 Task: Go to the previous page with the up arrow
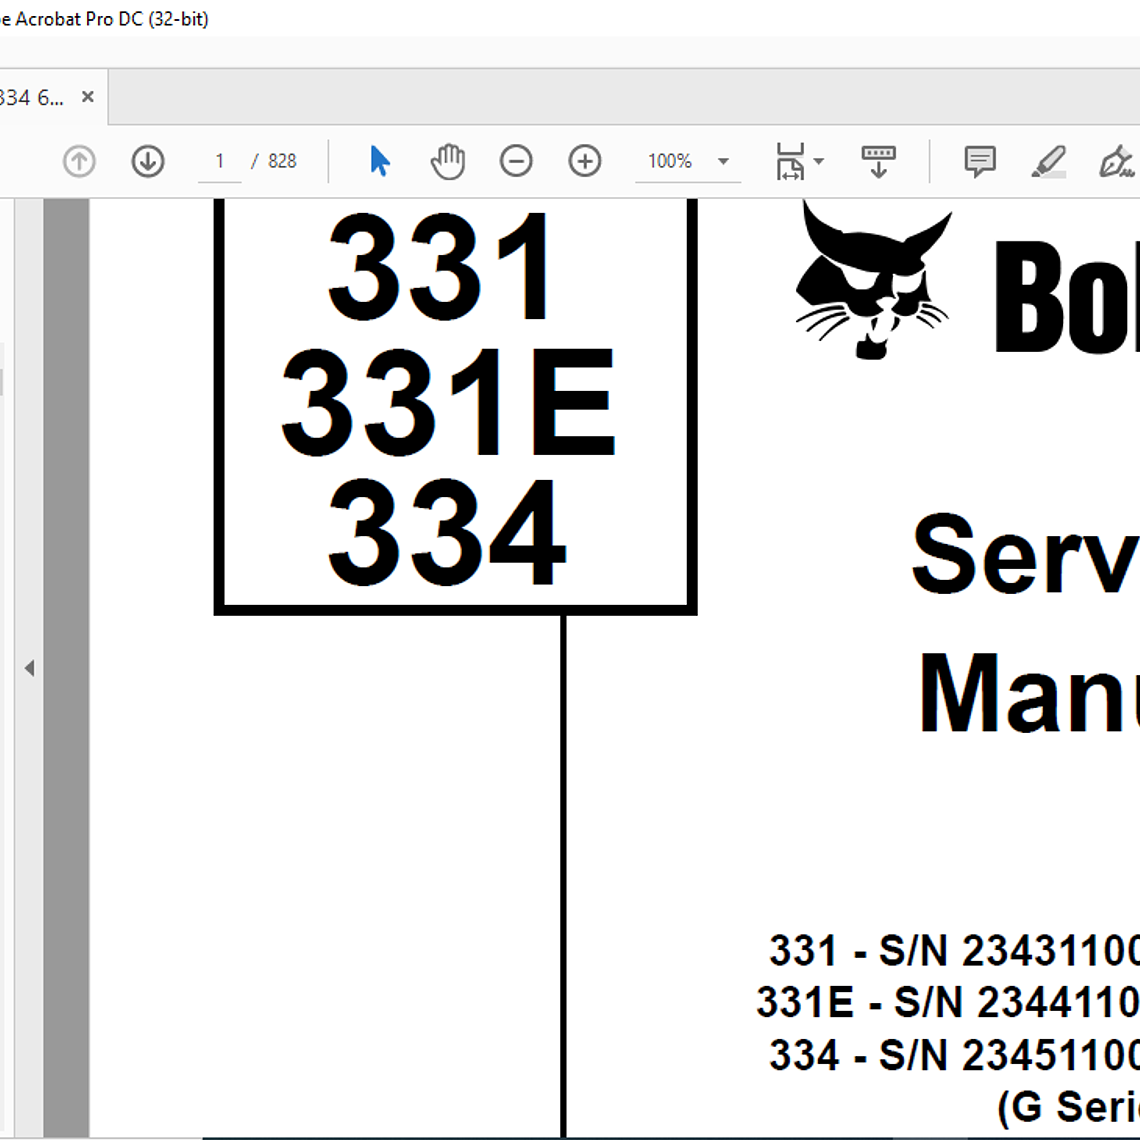pos(78,160)
